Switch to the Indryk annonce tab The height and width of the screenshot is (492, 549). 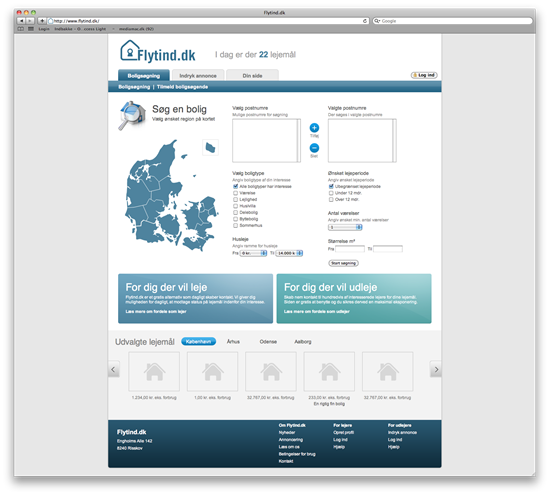pos(198,75)
